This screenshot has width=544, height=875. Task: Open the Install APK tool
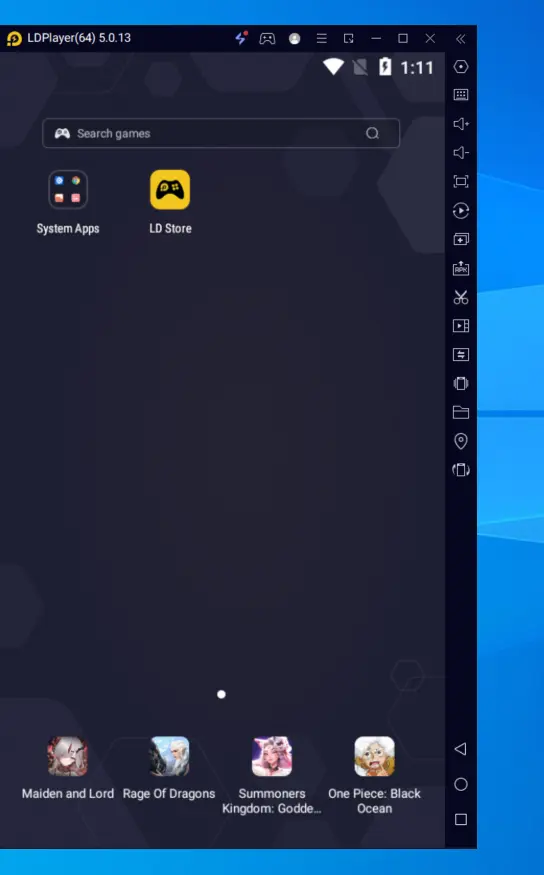coord(461,268)
